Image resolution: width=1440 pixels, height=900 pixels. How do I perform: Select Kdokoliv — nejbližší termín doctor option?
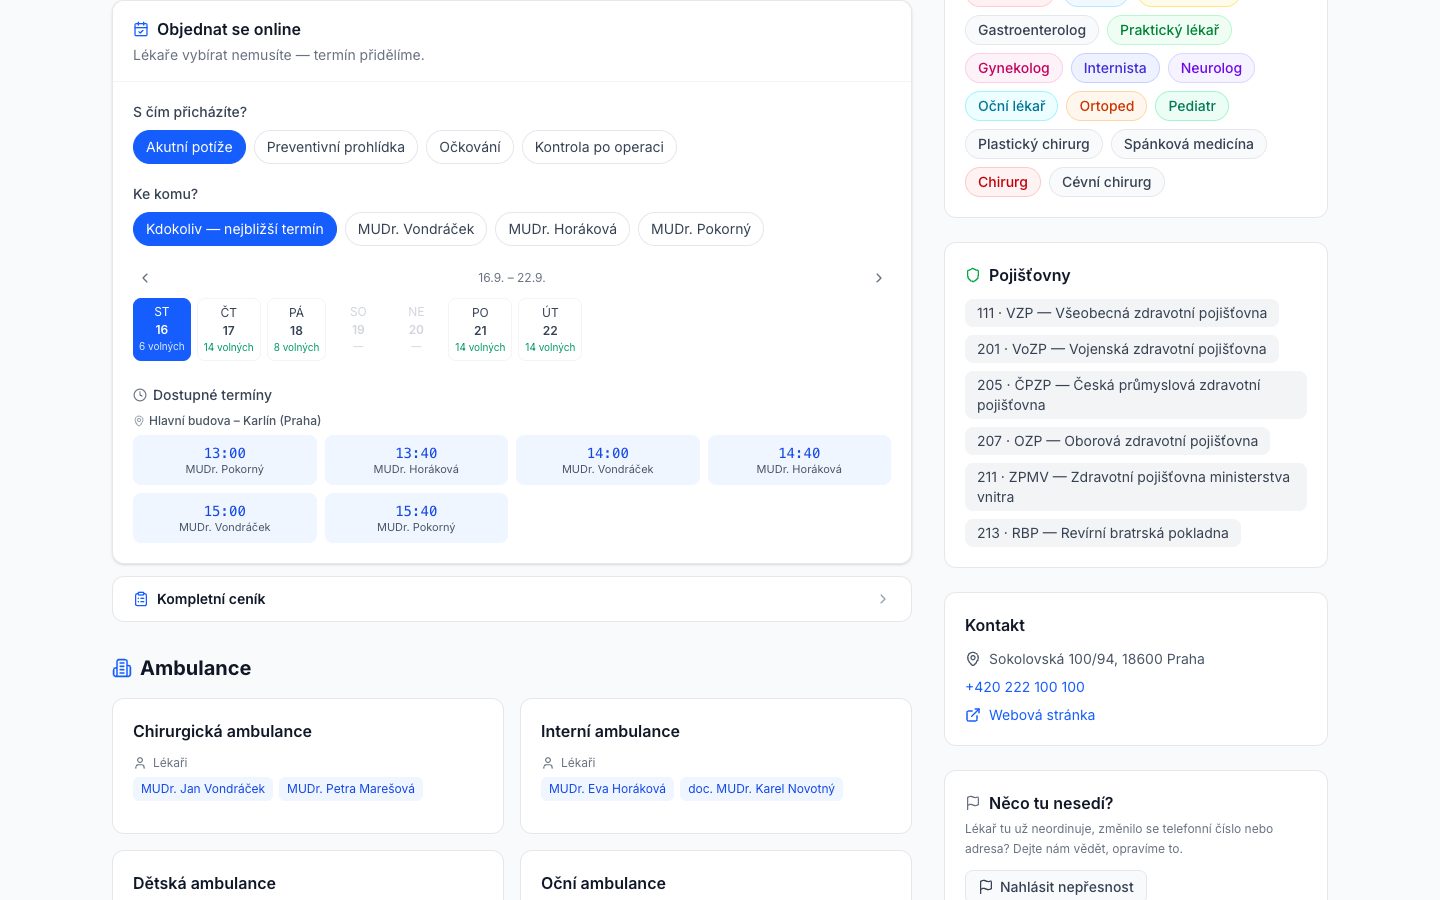click(x=235, y=229)
